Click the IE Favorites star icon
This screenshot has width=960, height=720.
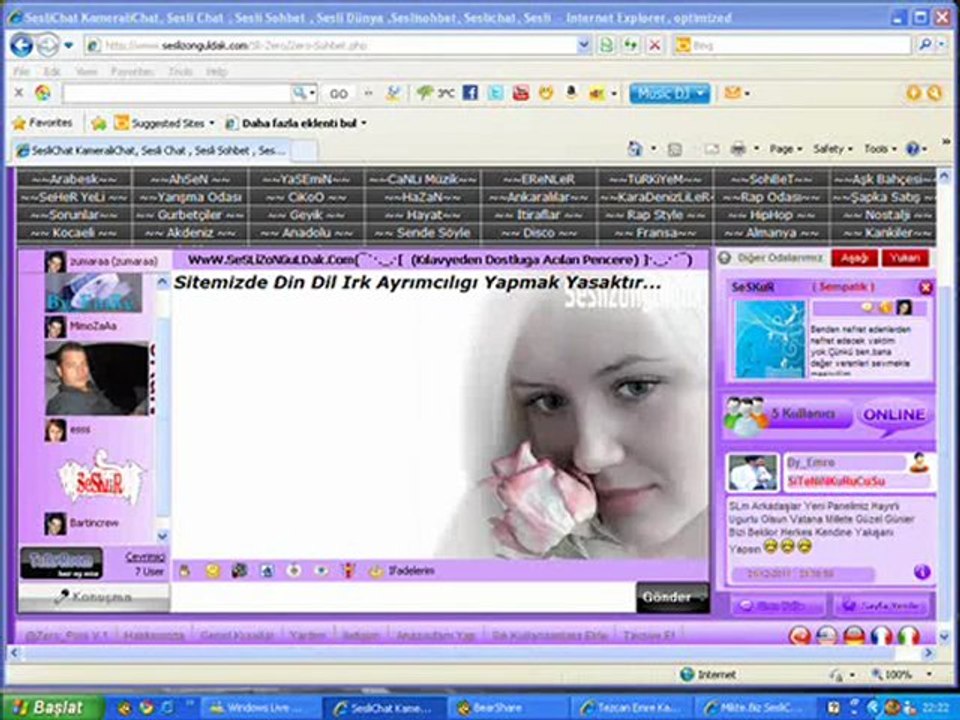(x=19, y=123)
